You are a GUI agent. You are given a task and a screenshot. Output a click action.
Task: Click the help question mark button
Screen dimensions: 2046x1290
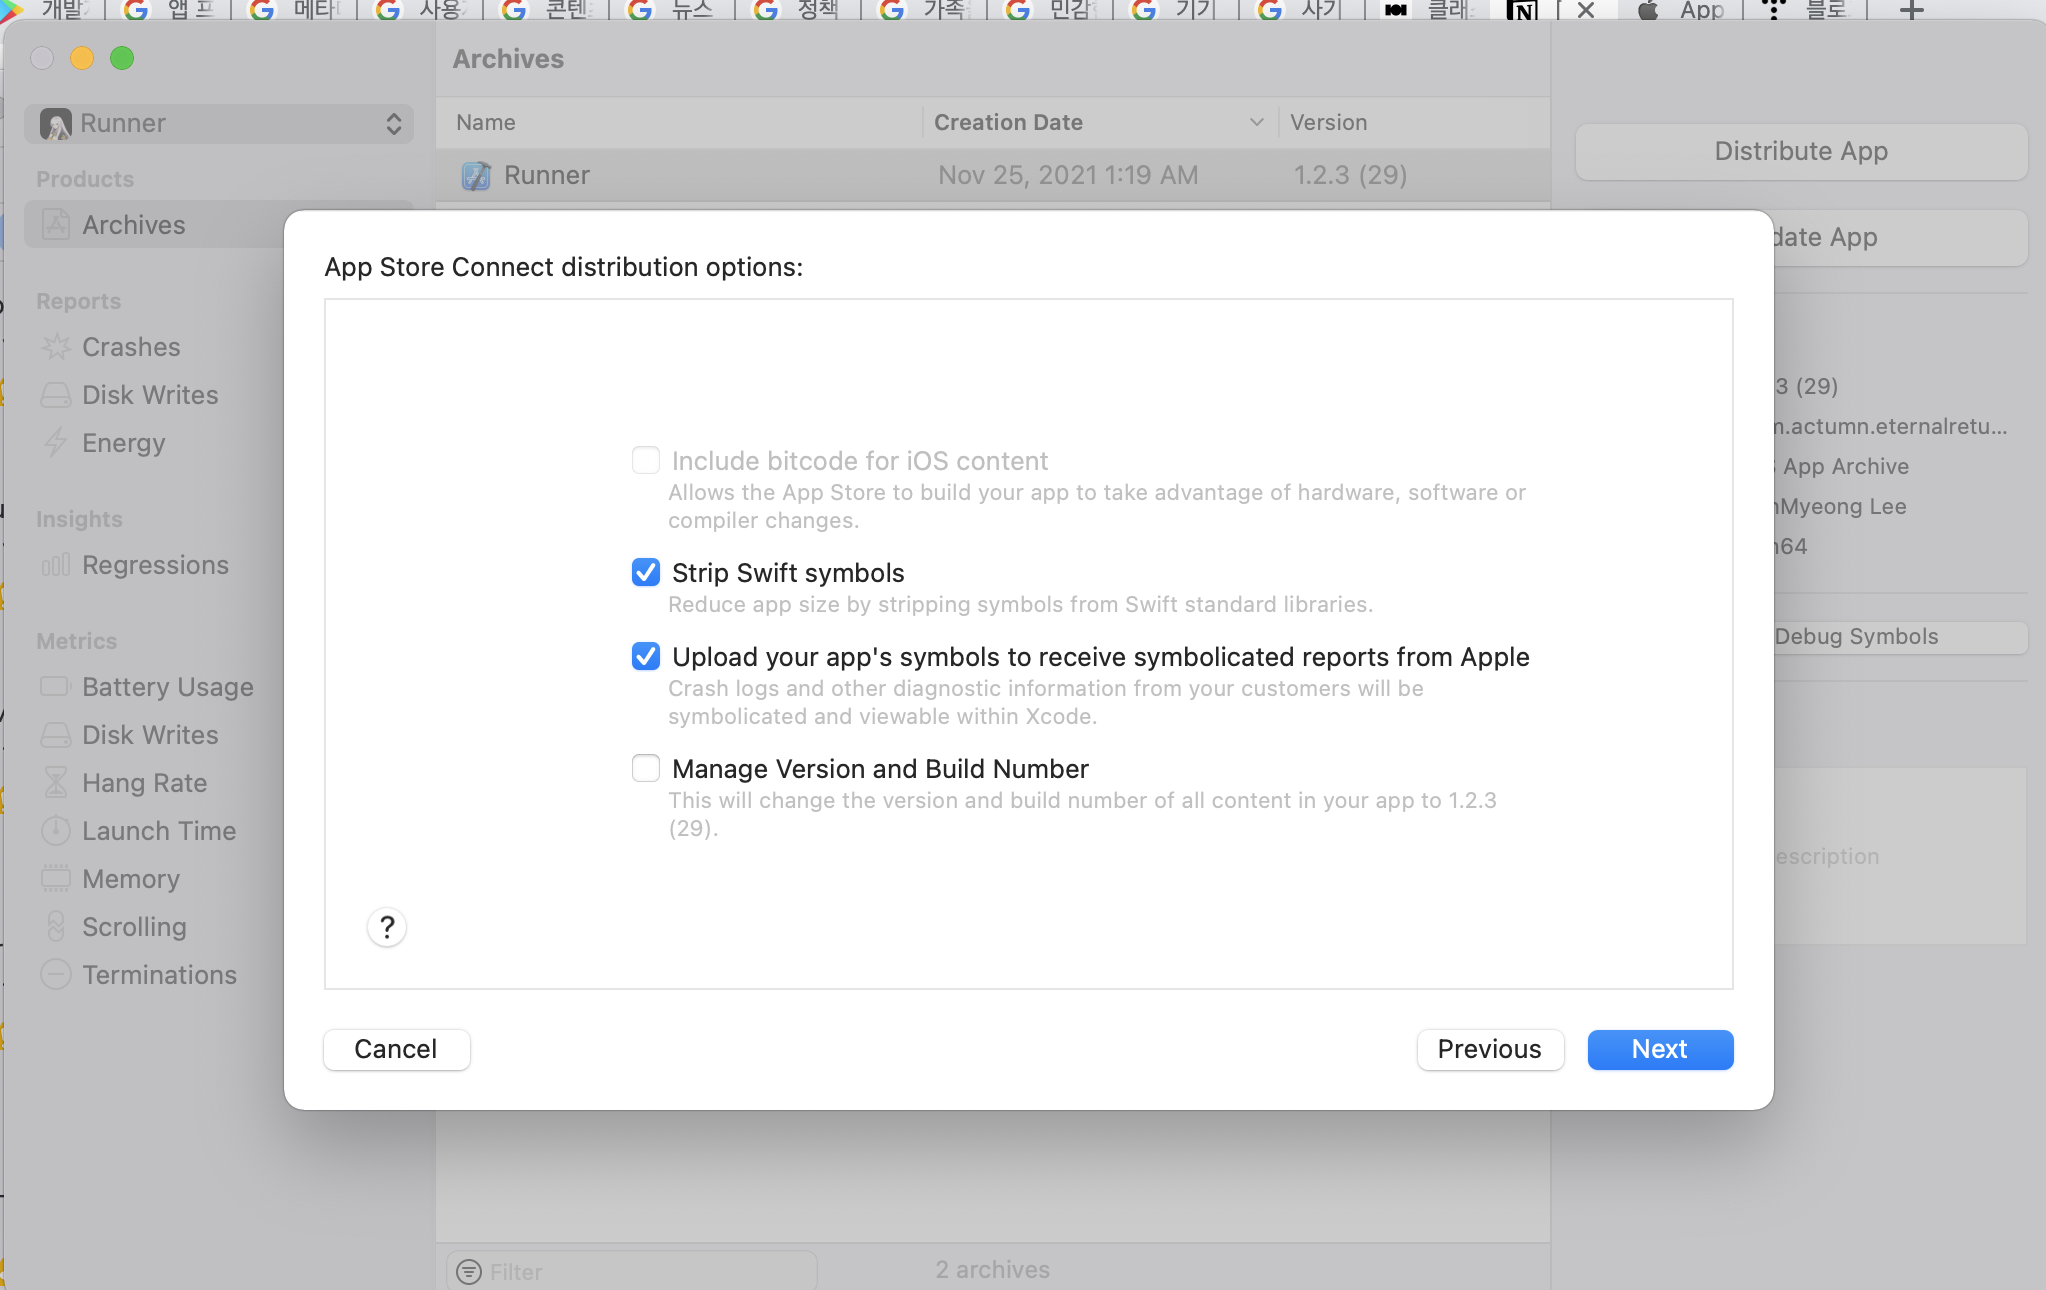click(387, 927)
